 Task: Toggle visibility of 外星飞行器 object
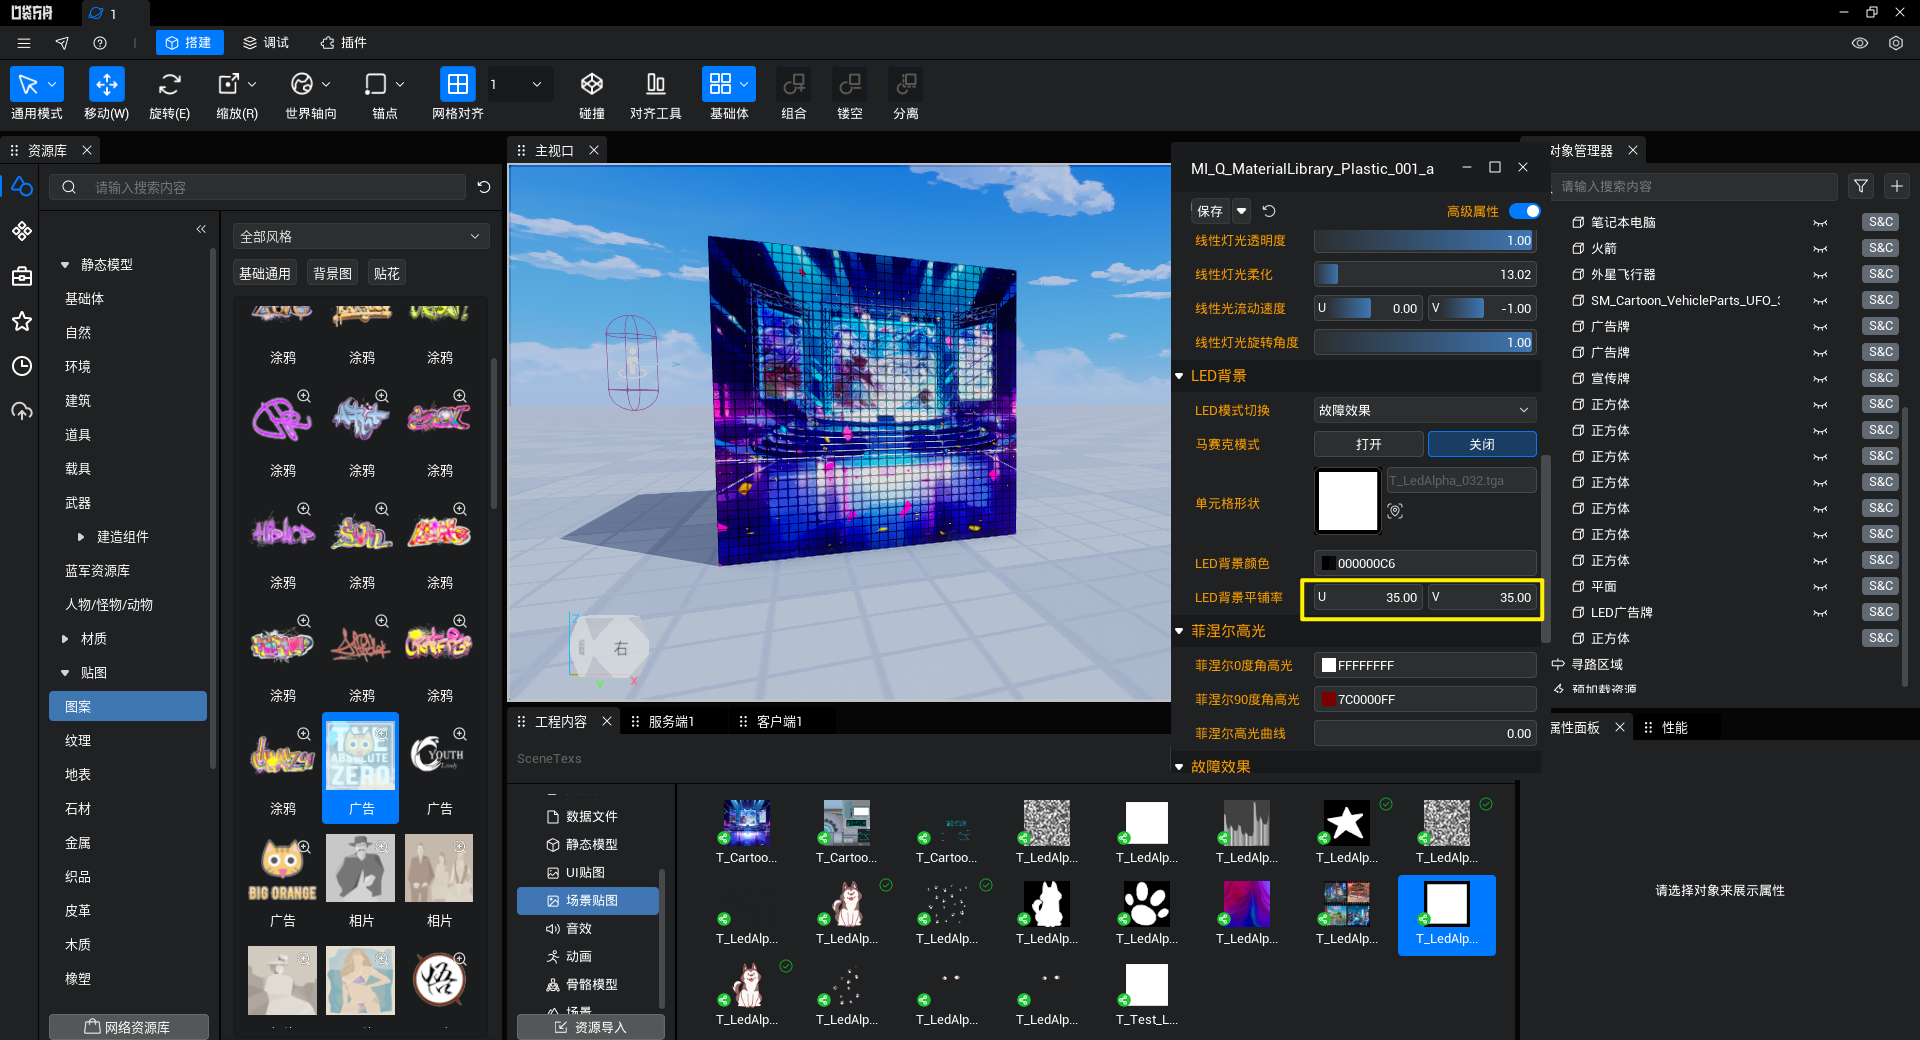click(1820, 275)
